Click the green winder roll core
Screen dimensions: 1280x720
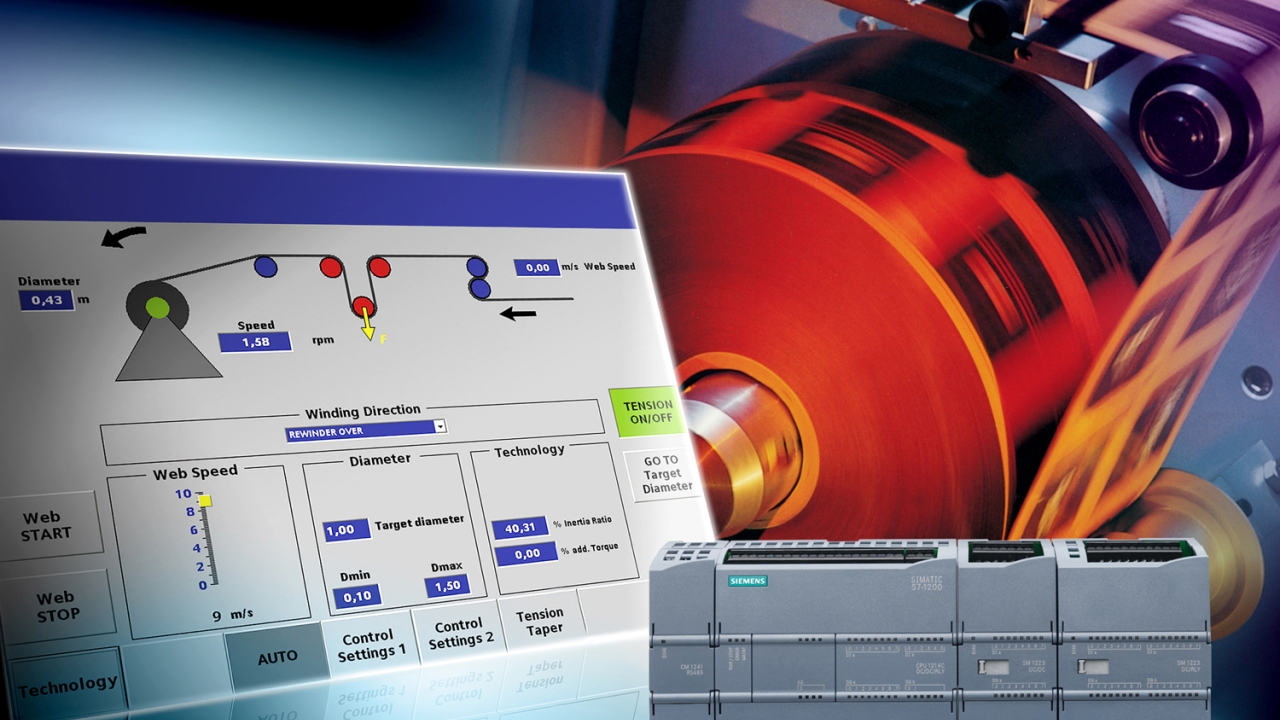click(x=157, y=308)
